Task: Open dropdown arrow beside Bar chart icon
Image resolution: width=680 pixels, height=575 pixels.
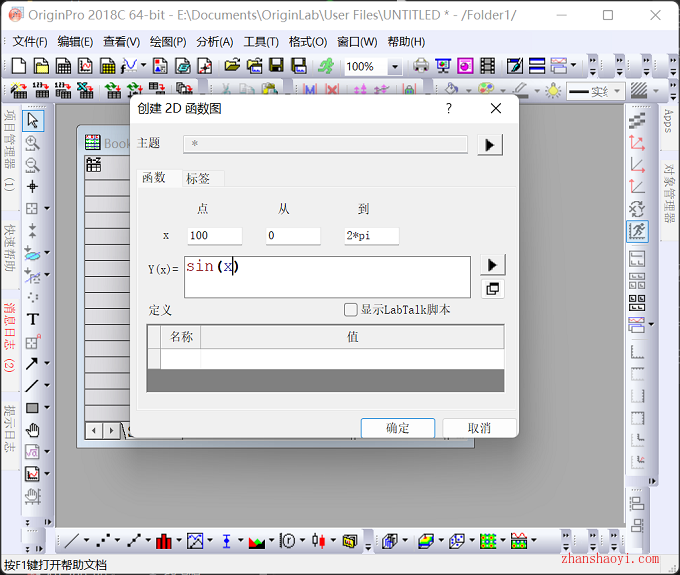Action: (179, 541)
